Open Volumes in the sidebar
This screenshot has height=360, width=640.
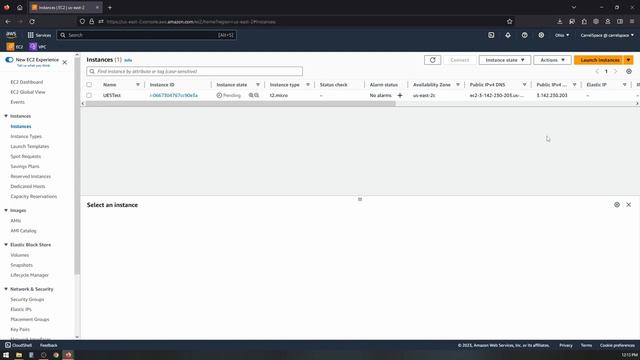pos(20,255)
